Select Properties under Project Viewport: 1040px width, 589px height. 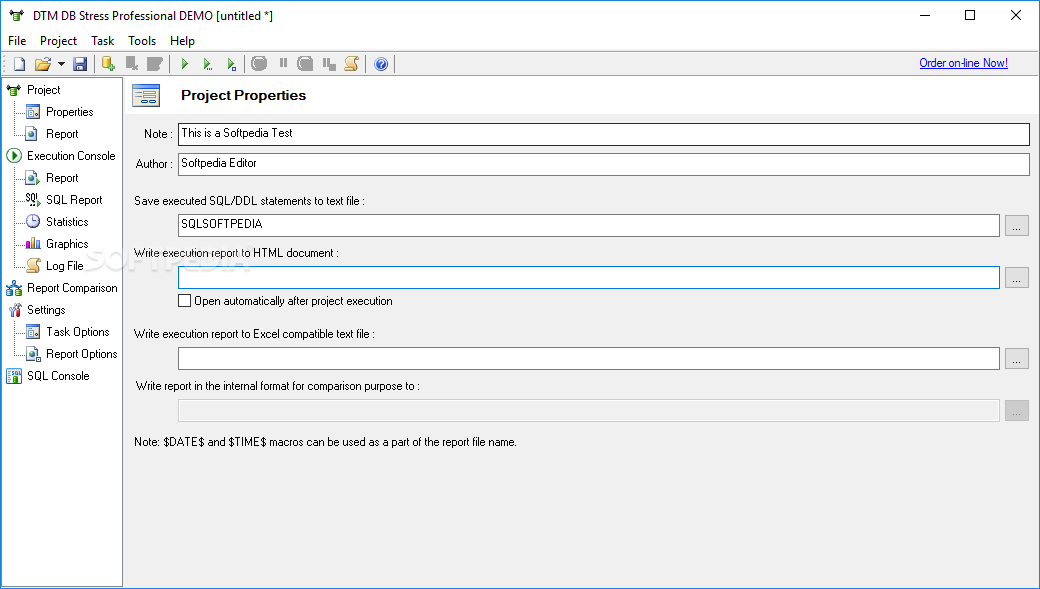(x=70, y=111)
